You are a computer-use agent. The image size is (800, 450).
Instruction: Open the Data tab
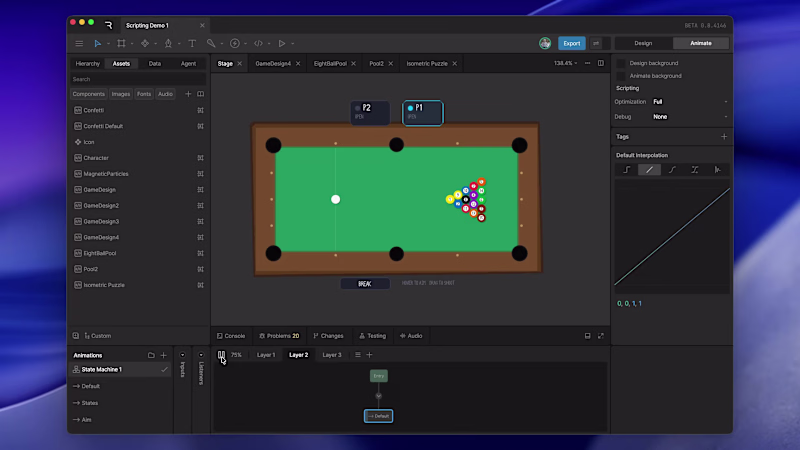[x=155, y=64]
